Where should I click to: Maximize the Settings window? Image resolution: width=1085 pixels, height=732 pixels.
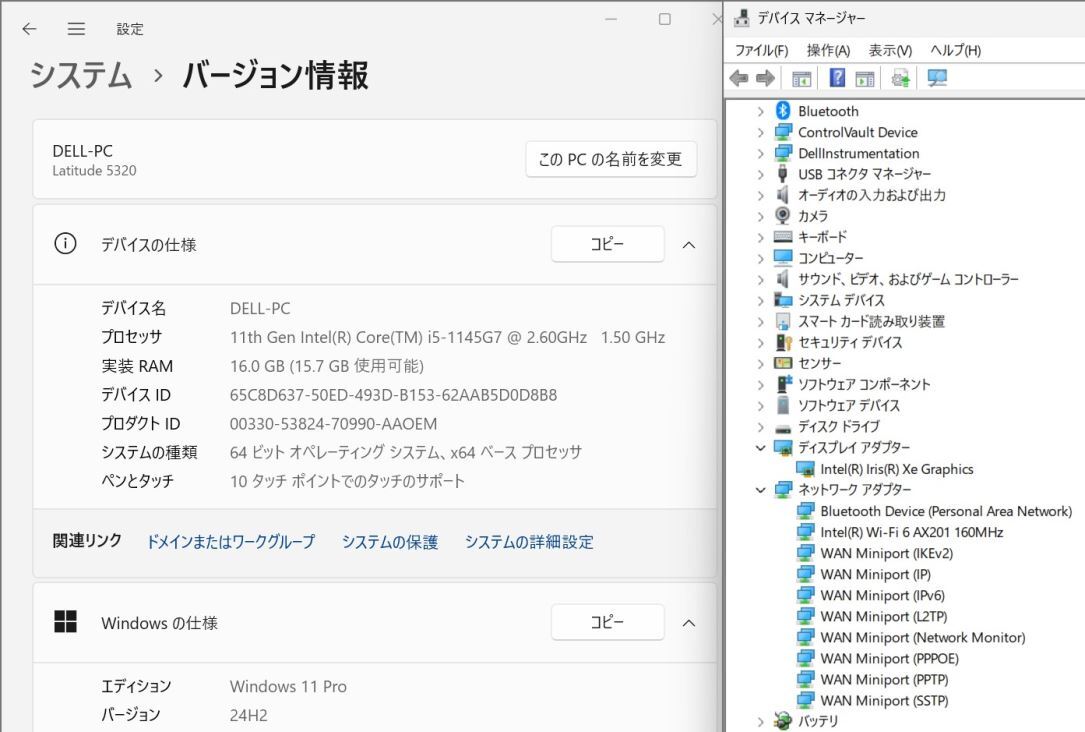pos(664,19)
